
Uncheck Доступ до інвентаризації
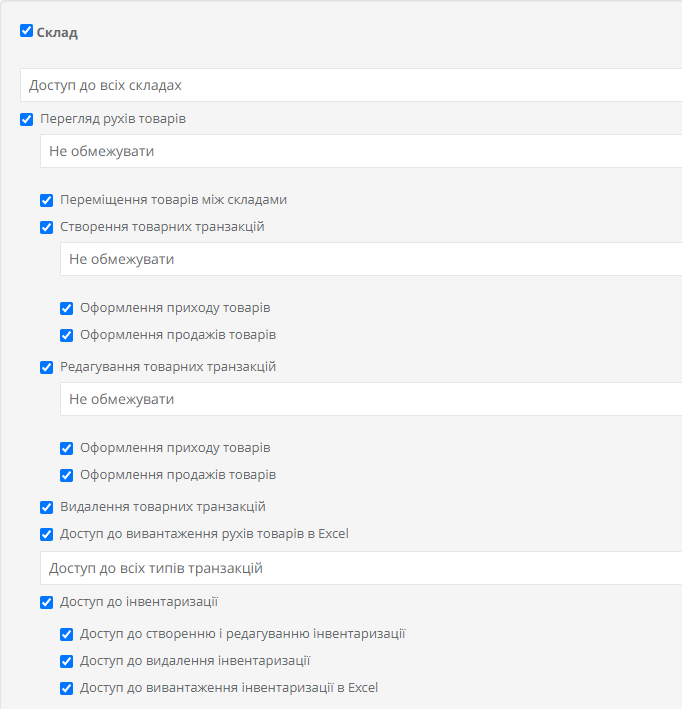pyautogui.click(x=46, y=603)
